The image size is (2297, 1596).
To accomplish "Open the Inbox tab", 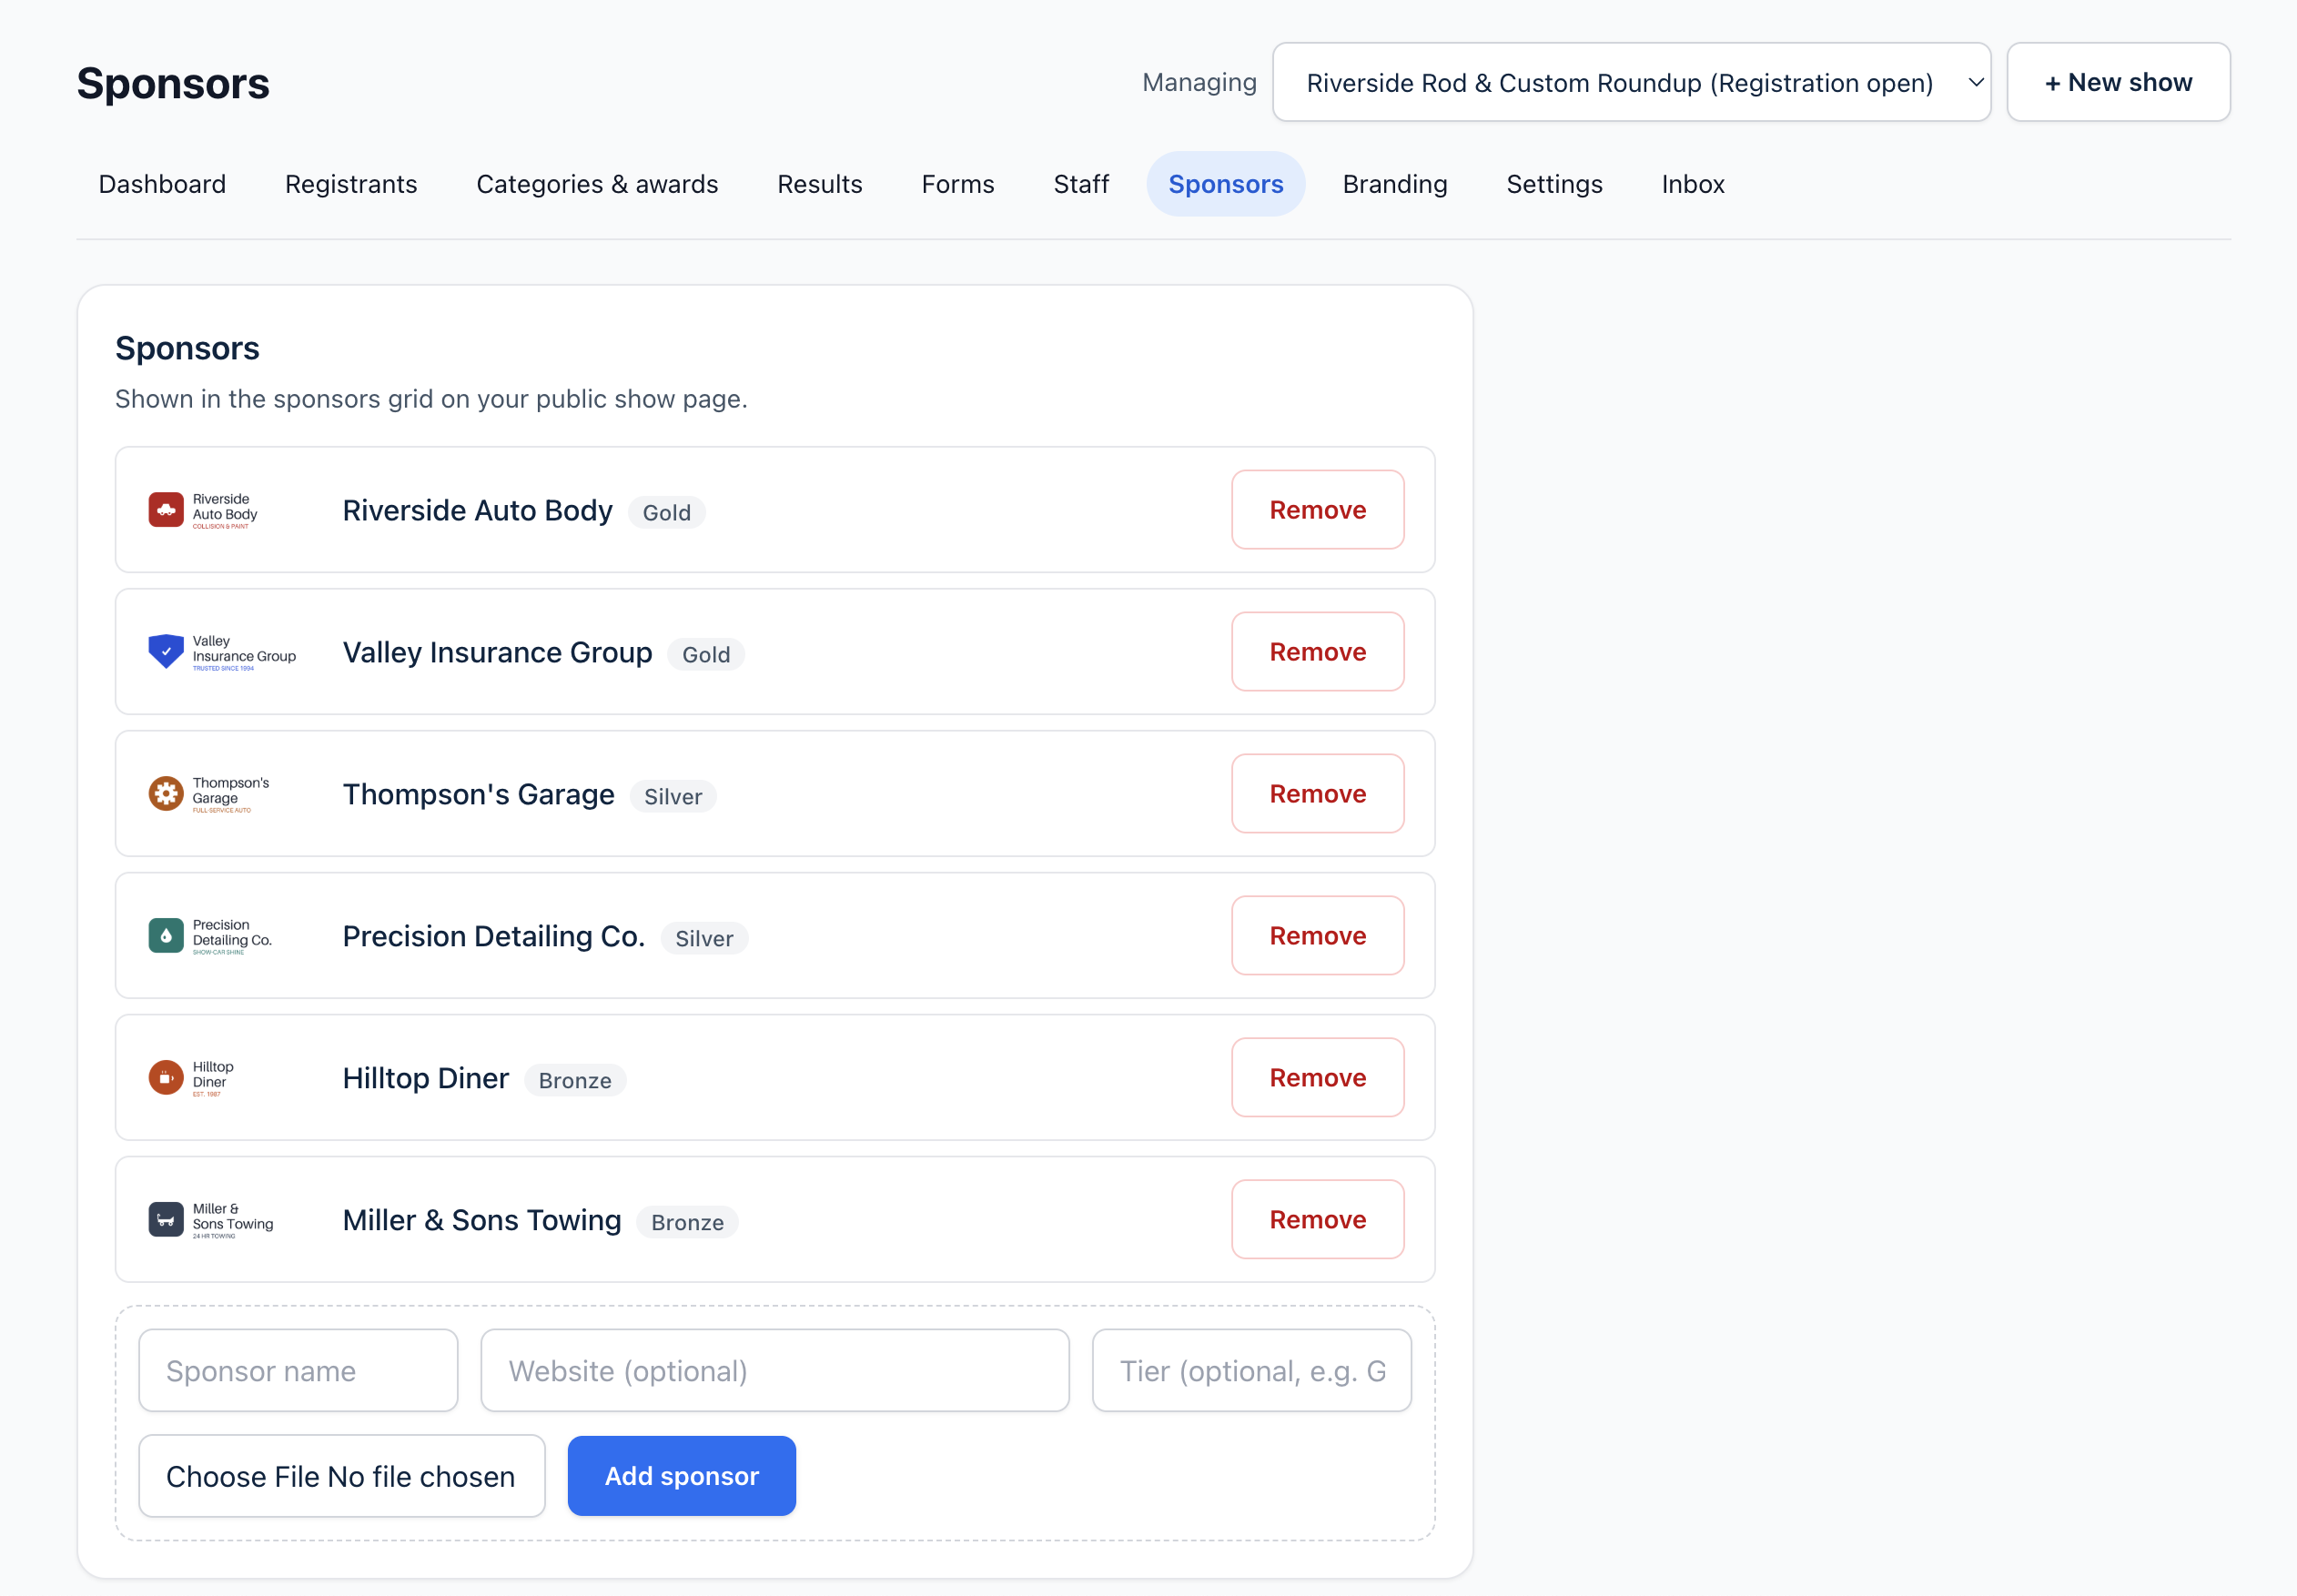I will [1693, 184].
